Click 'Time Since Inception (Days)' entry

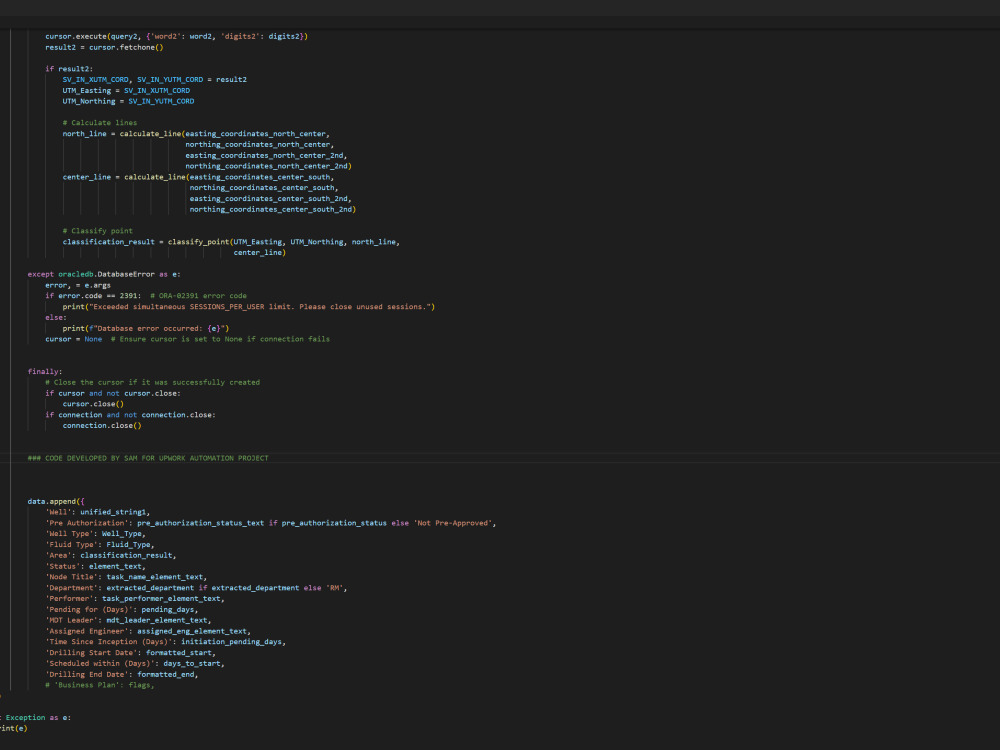pos(165,642)
